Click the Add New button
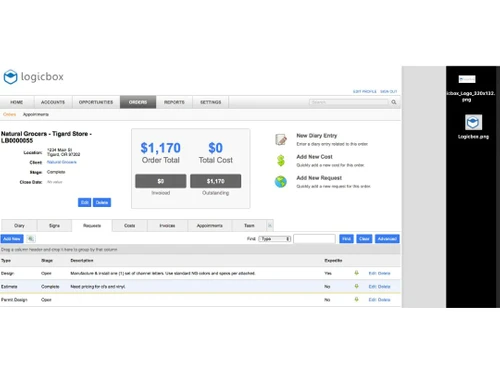Screen dimensions: 500x375 [x=12, y=239]
